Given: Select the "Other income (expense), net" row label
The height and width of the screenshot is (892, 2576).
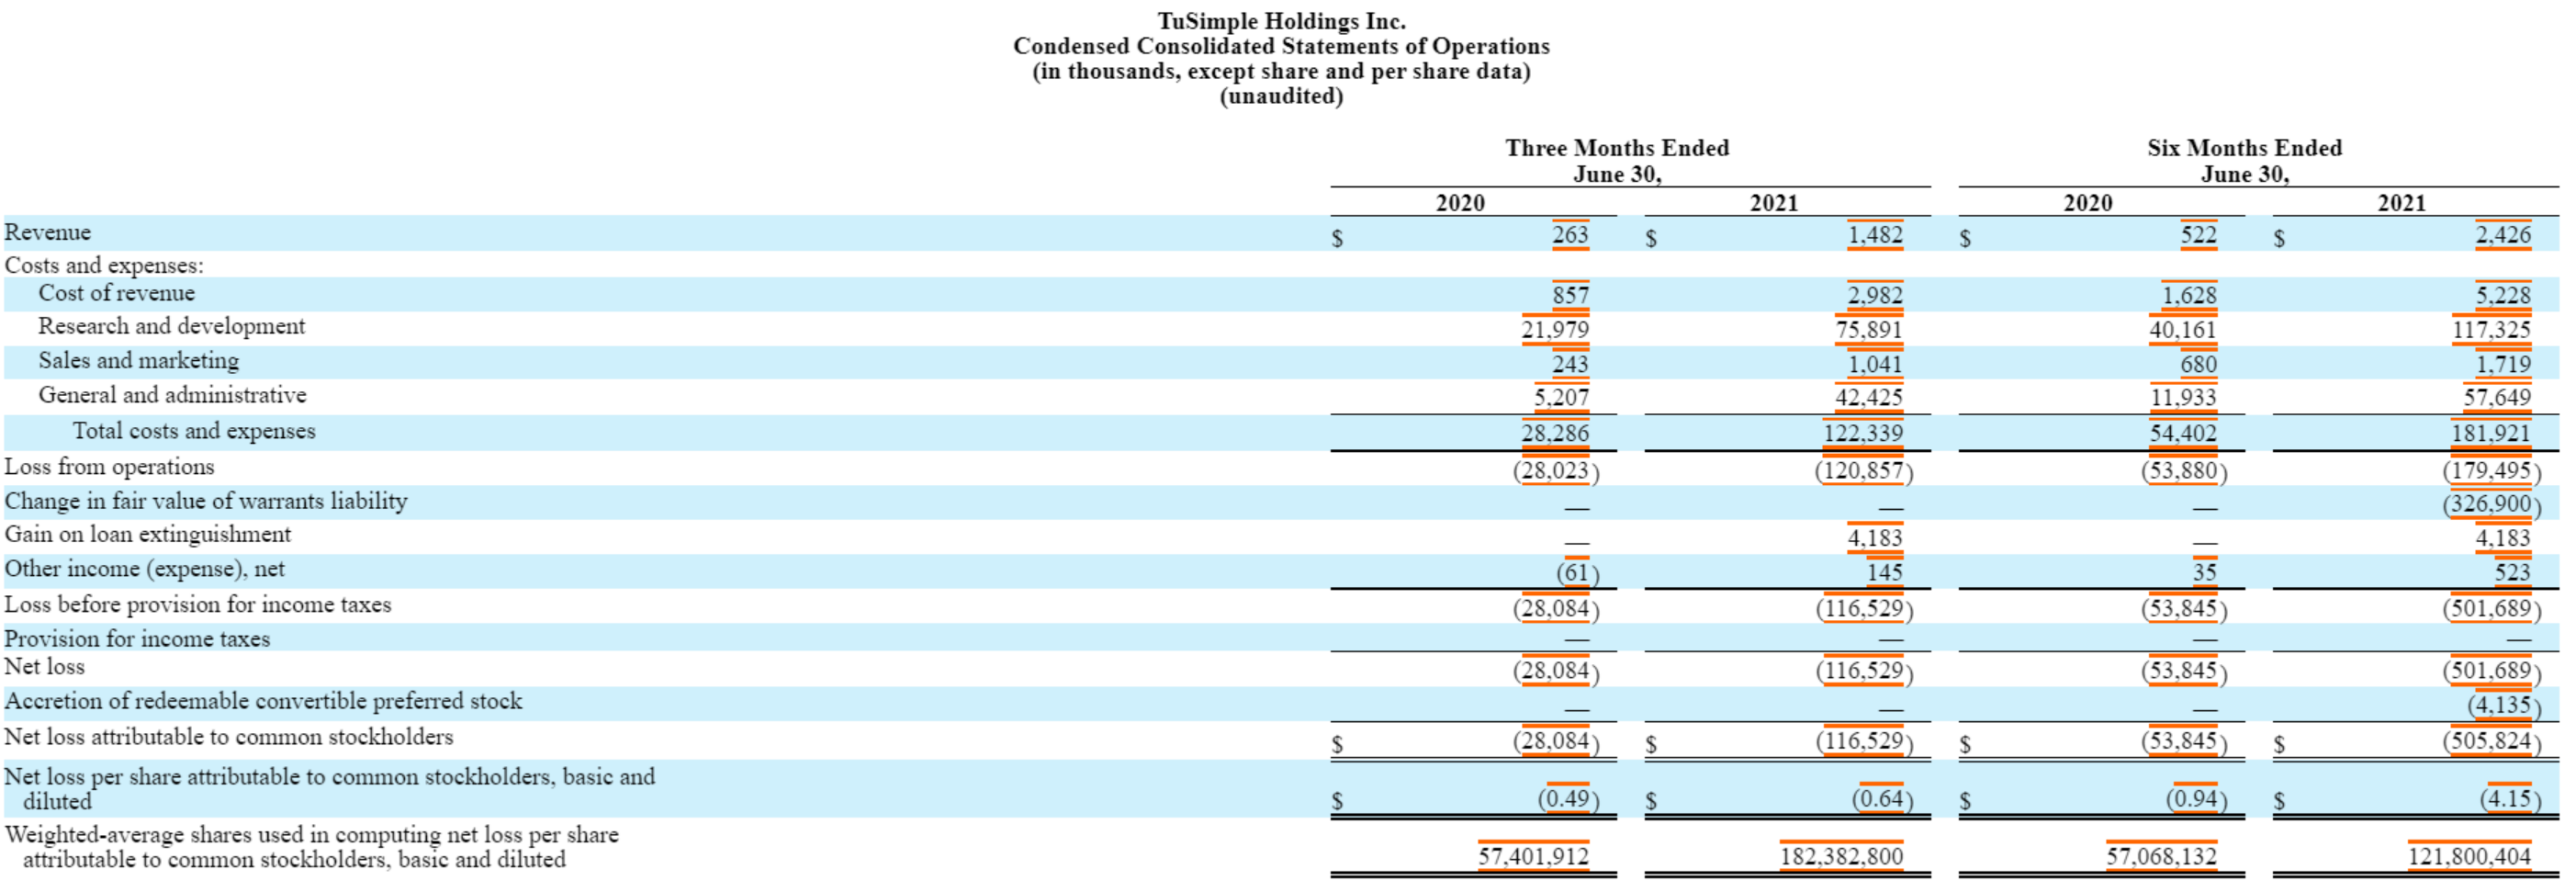Looking at the screenshot, I should pyautogui.click(x=145, y=569).
